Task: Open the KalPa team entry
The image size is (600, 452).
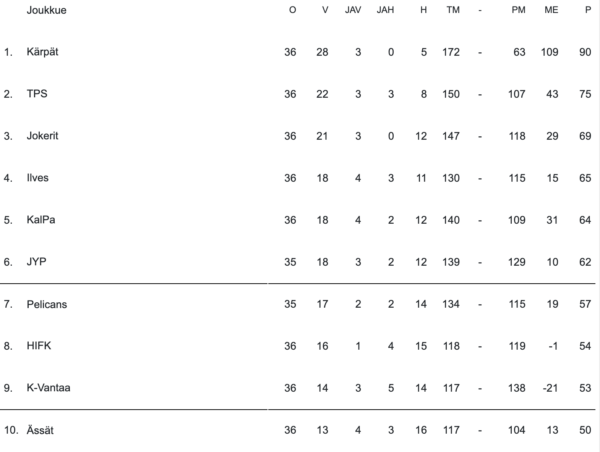Action: [x=40, y=220]
